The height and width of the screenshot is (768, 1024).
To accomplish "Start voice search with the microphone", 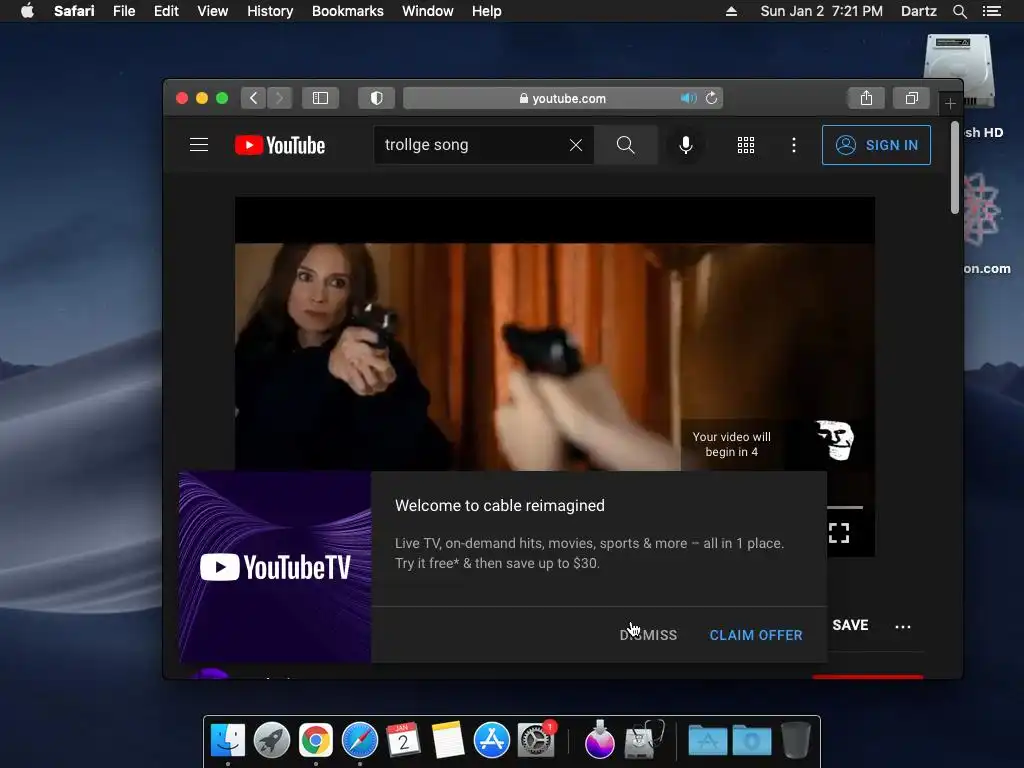I will tap(686, 145).
